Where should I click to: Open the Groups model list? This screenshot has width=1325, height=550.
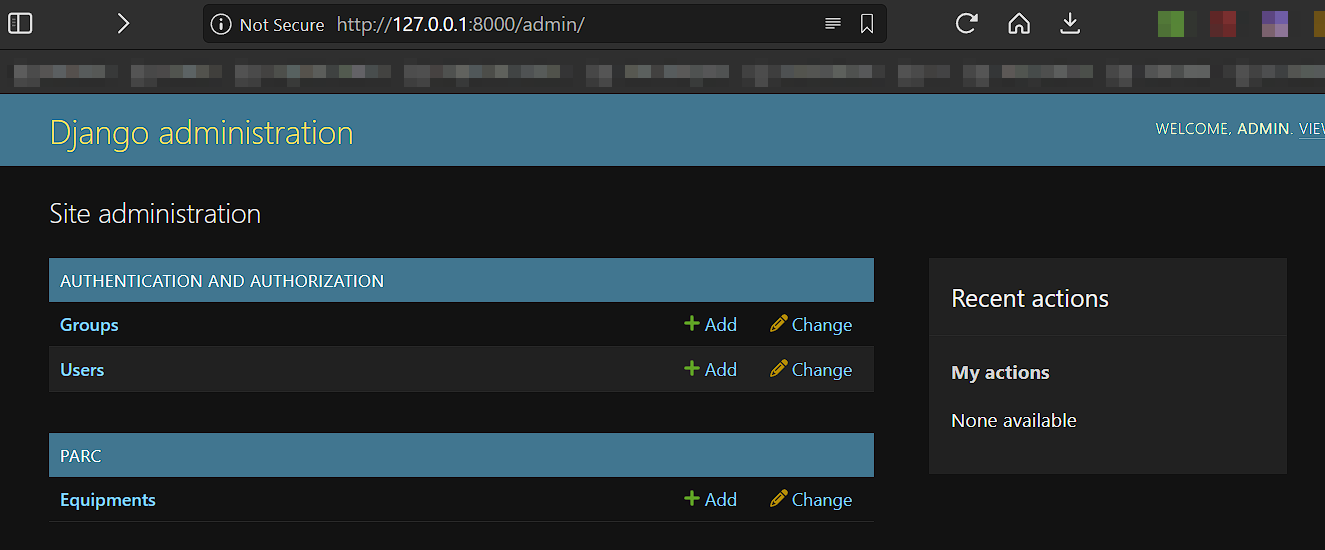click(89, 325)
